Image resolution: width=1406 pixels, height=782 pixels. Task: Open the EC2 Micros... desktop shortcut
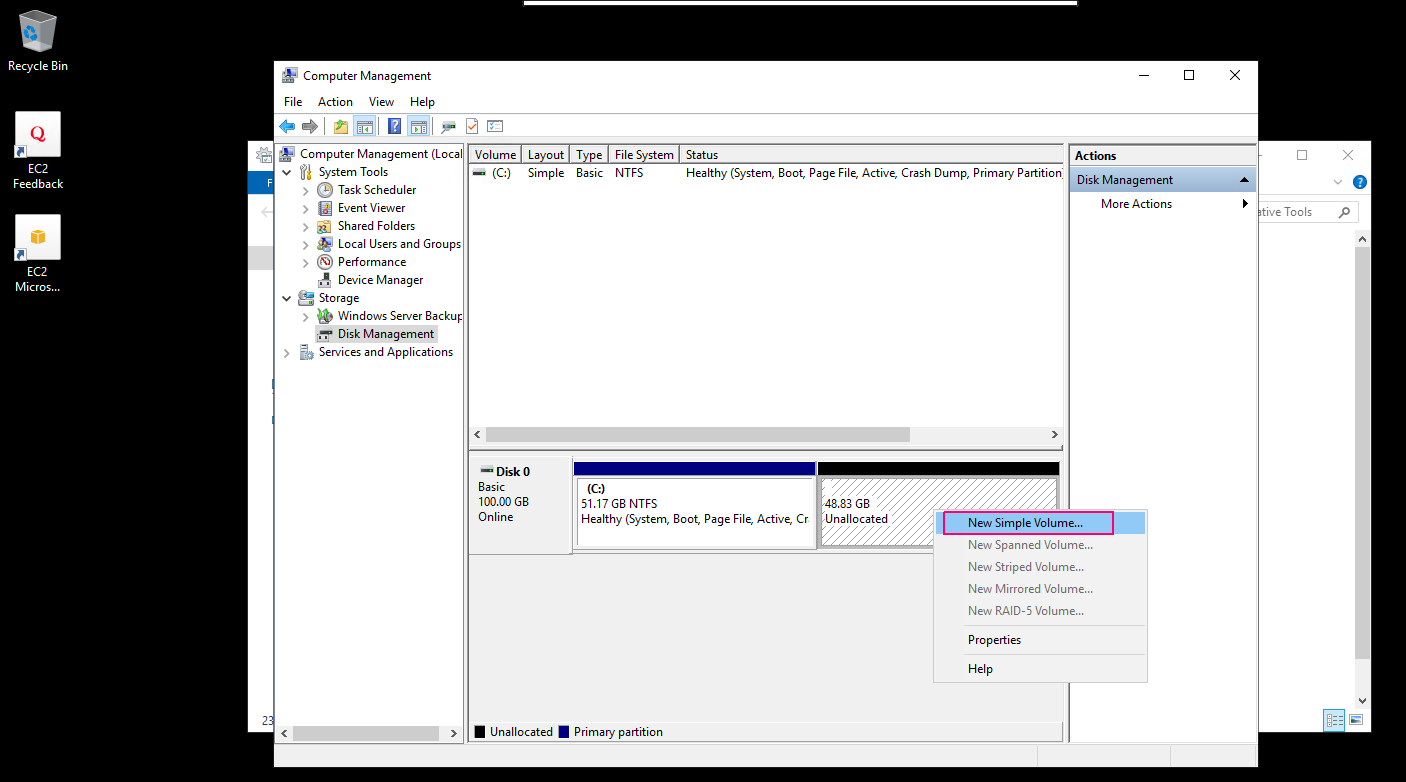[x=38, y=254]
